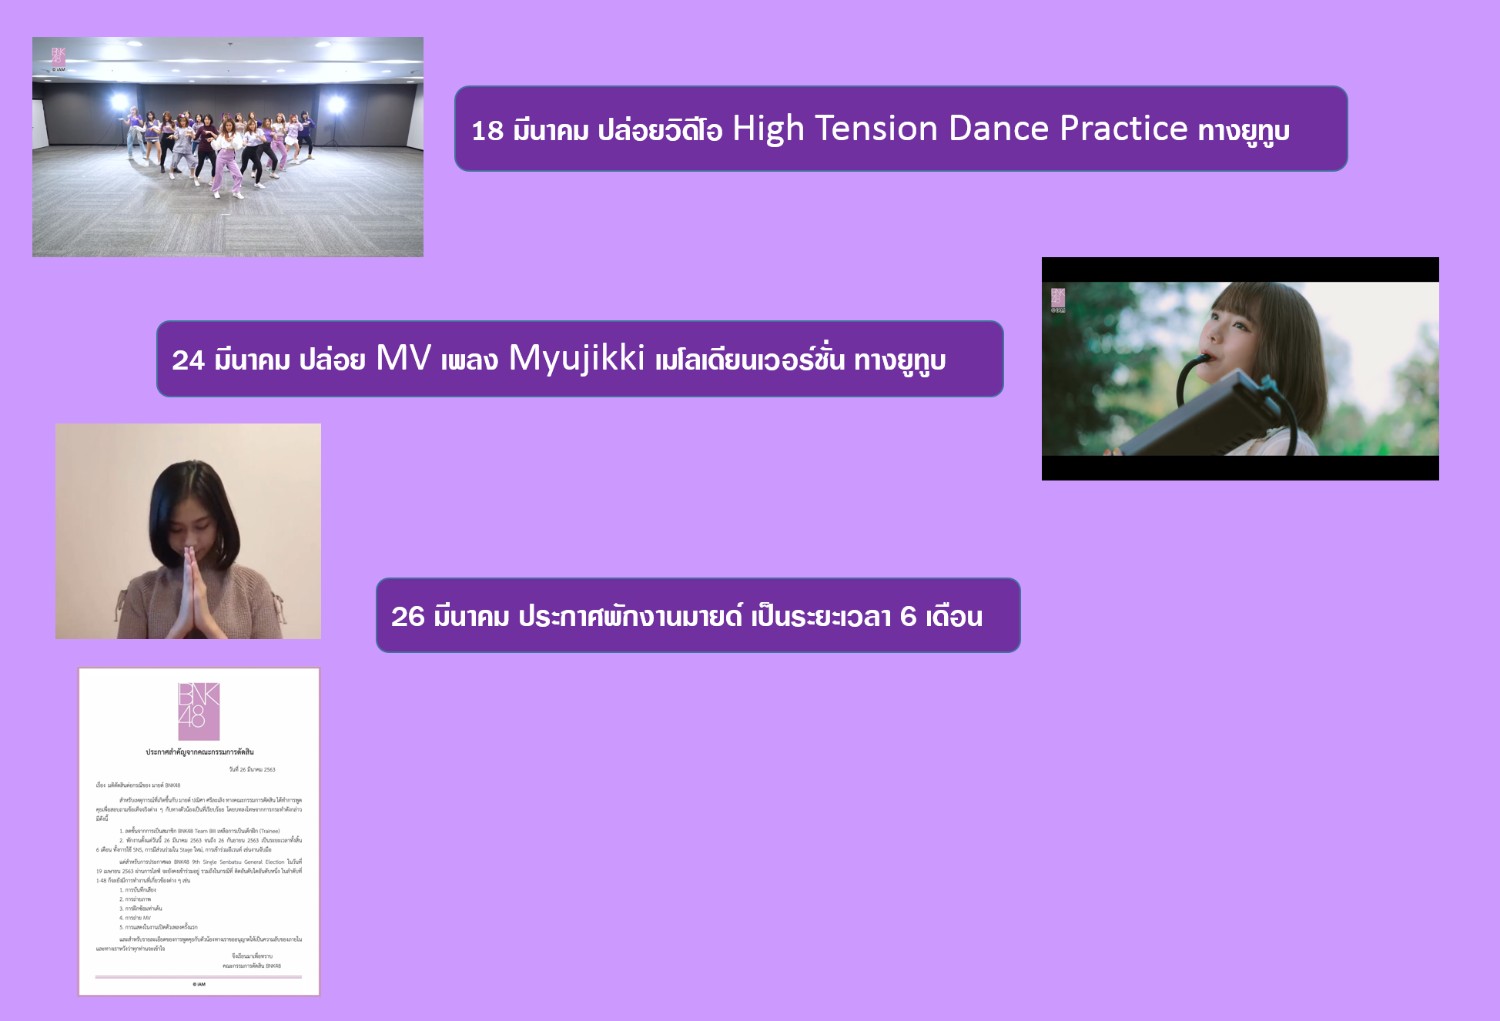Select the dance practice room group photo

(x=228, y=147)
